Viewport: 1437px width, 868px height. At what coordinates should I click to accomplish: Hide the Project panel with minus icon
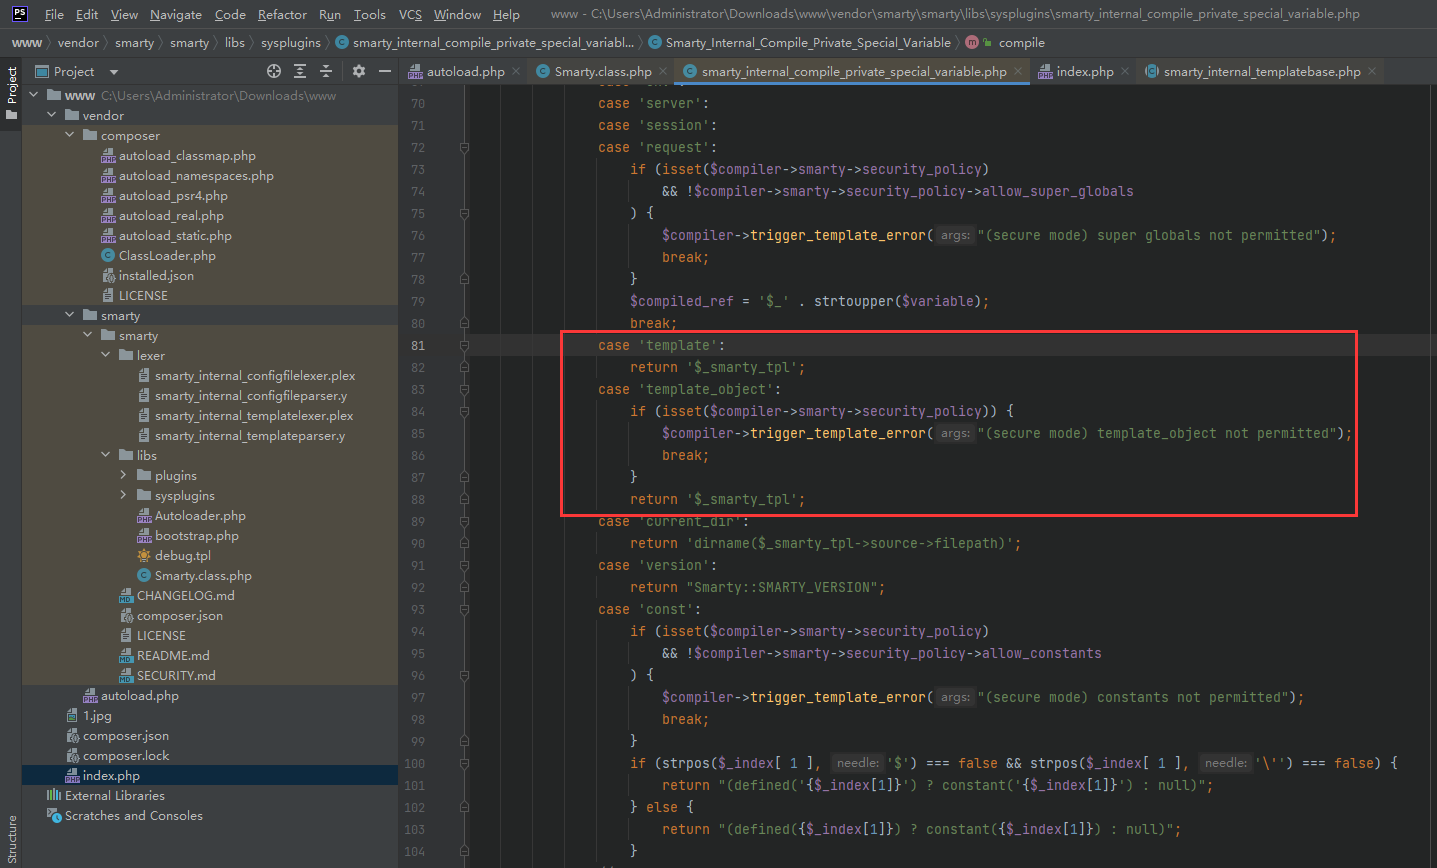coord(384,71)
